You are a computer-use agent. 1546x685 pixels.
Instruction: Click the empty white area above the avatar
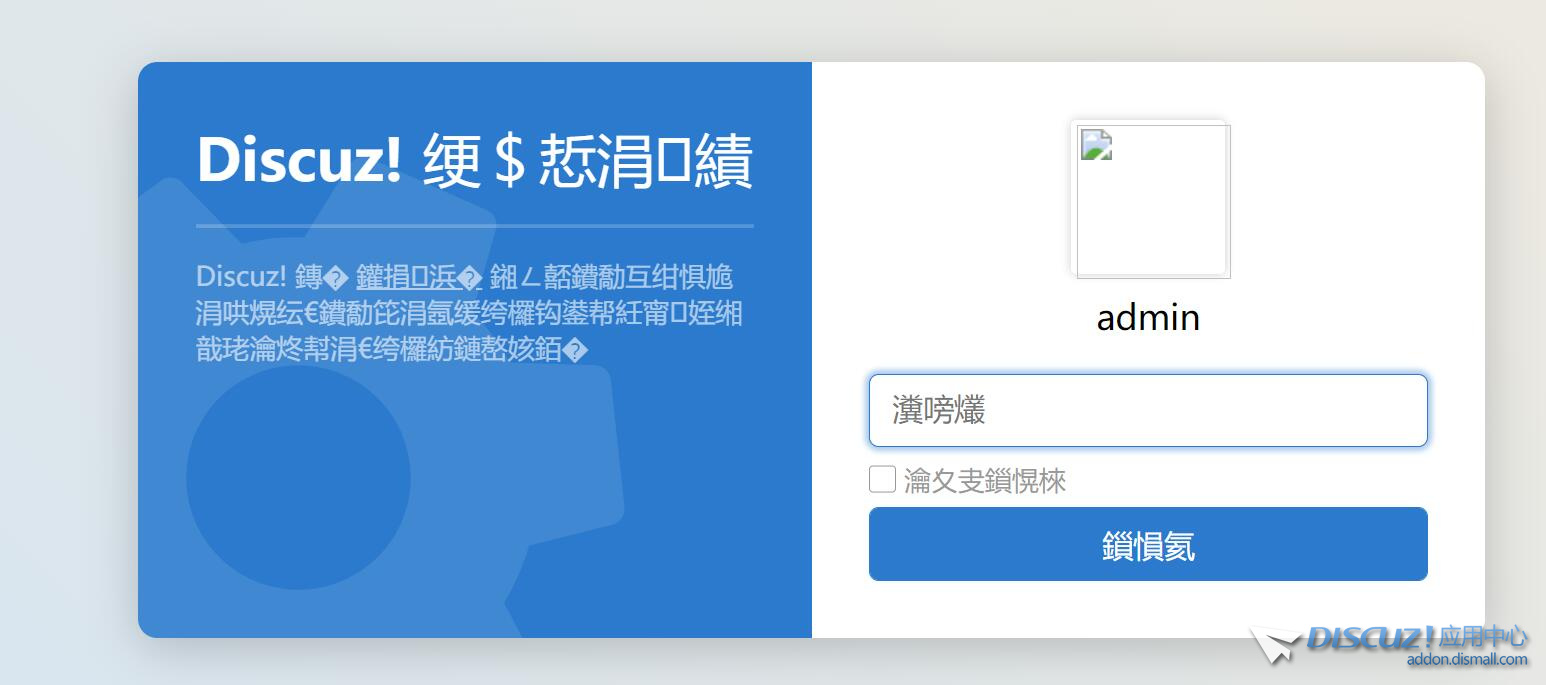1148,90
